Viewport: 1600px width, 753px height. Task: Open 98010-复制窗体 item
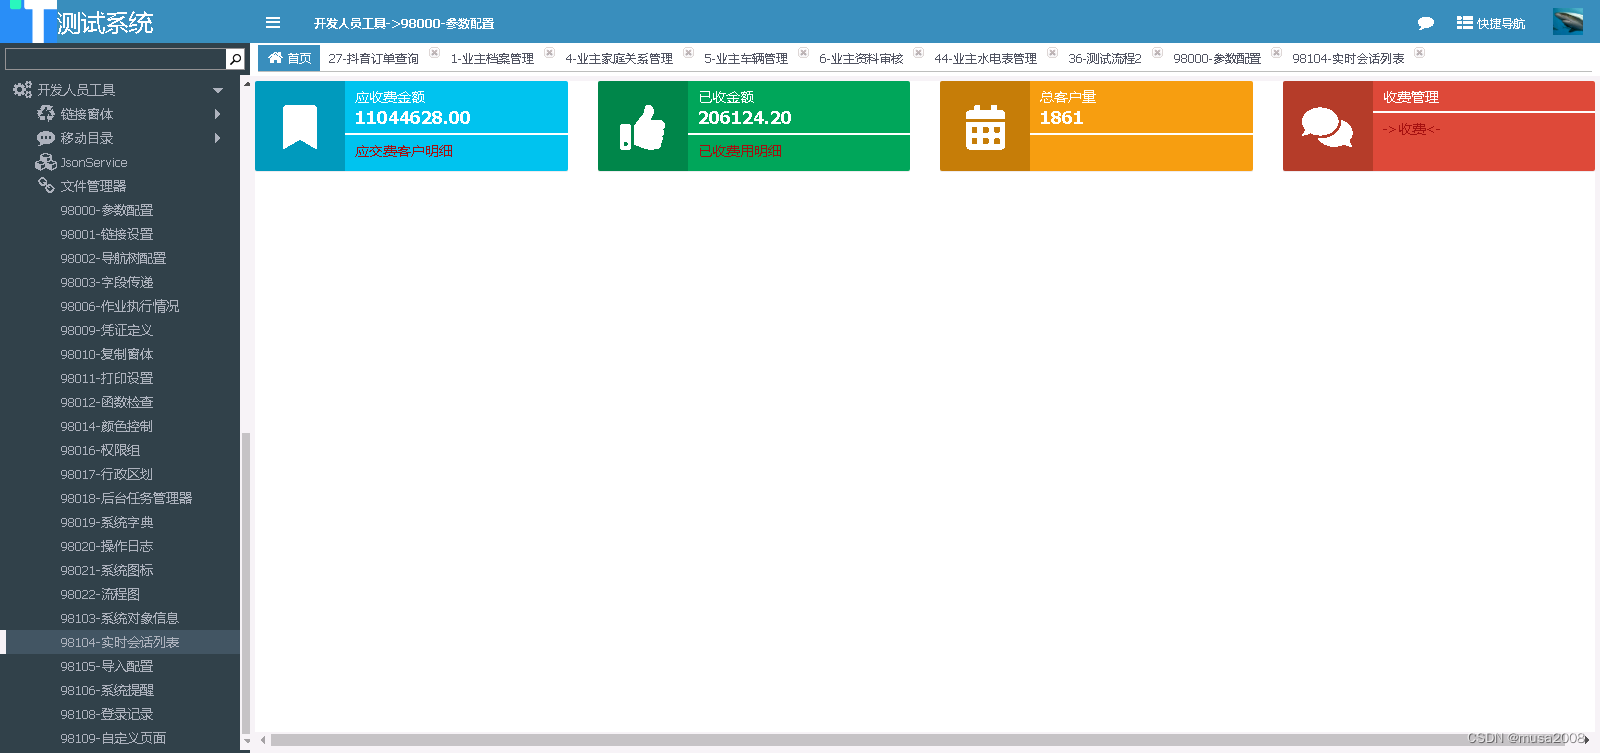[107, 354]
